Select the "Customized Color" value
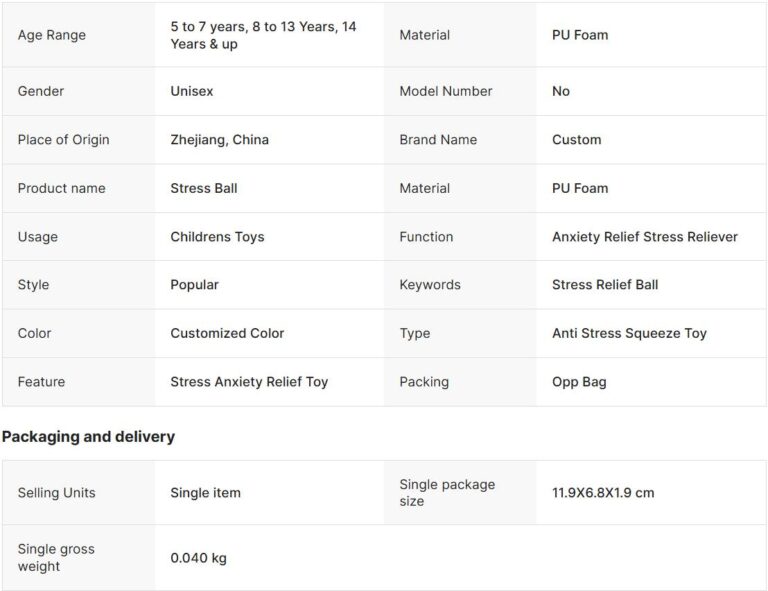 click(x=227, y=333)
